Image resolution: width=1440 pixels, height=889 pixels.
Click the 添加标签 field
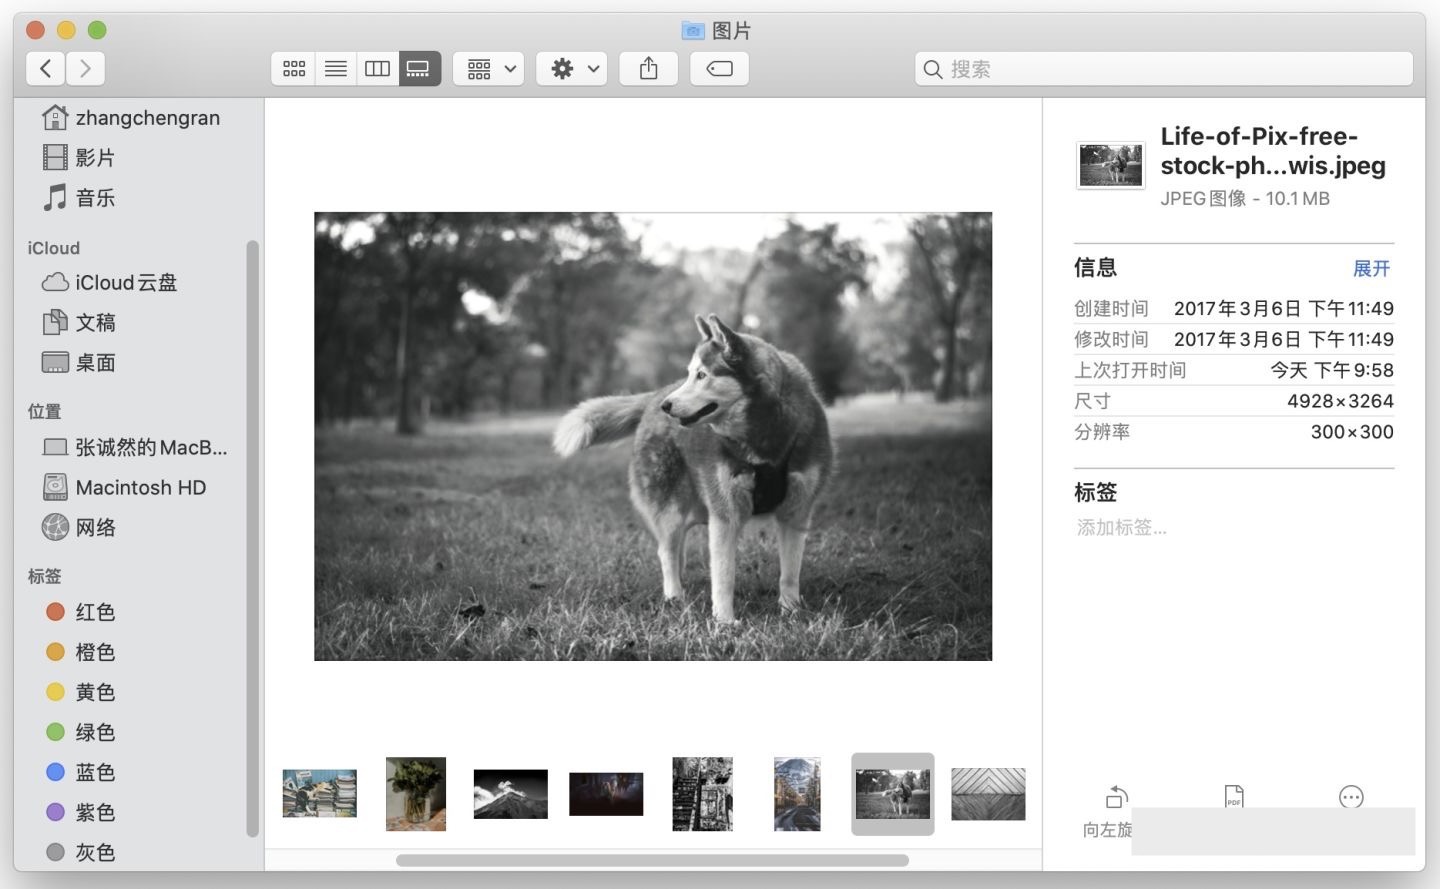tap(1122, 527)
